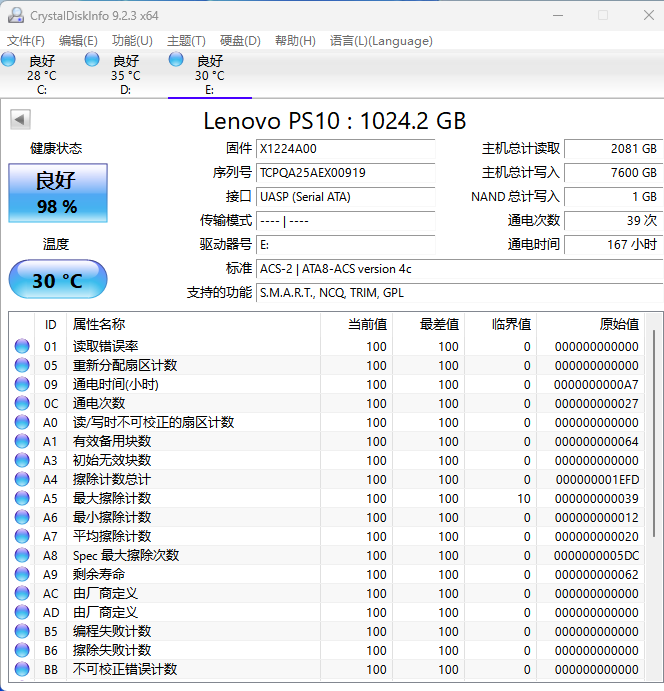Open the 文件(F) menu
Viewport: 664px width, 691px height.
coord(26,41)
